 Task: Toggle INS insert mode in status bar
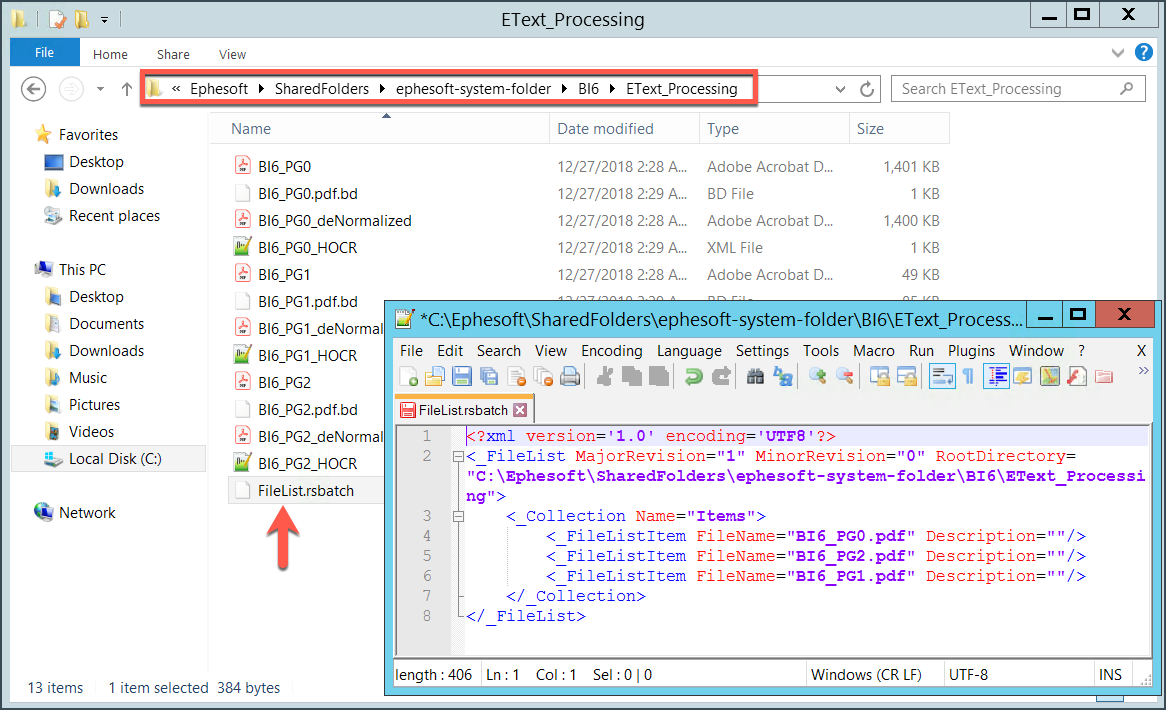pyautogui.click(x=1110, y=674)
